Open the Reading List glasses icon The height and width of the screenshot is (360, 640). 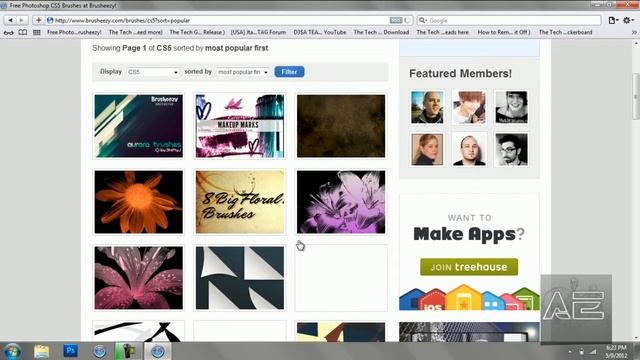pos(9,32)
